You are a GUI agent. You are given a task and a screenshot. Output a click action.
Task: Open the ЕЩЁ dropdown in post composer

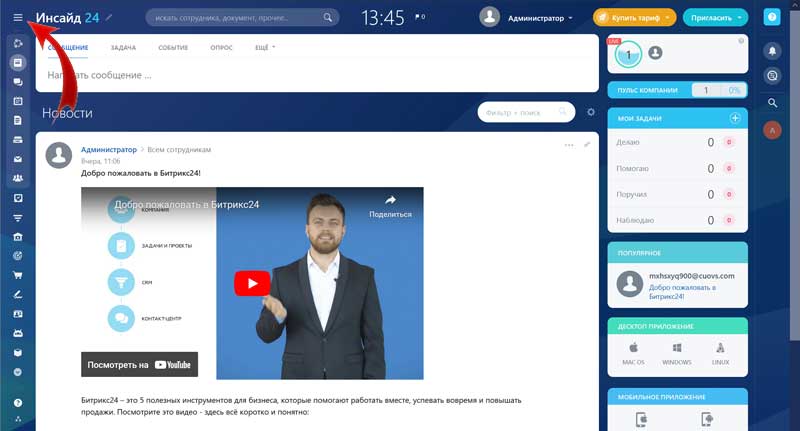click(265, 47)
